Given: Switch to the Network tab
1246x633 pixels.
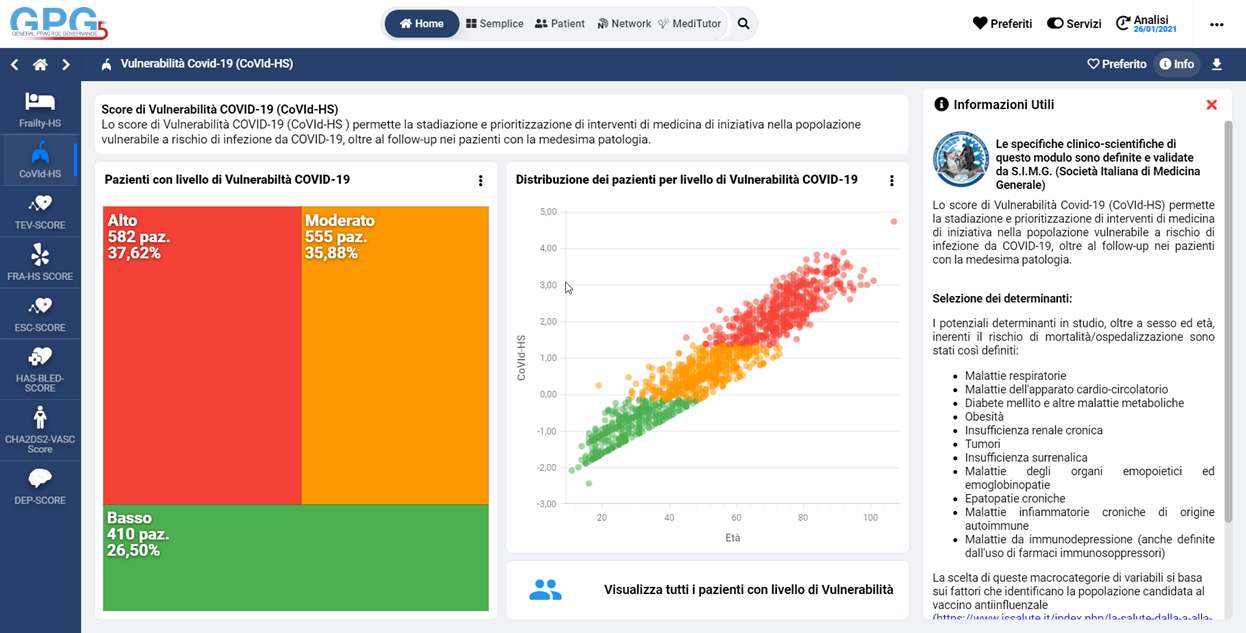Looking at the screenshot, I should click(x=624, y=24).
